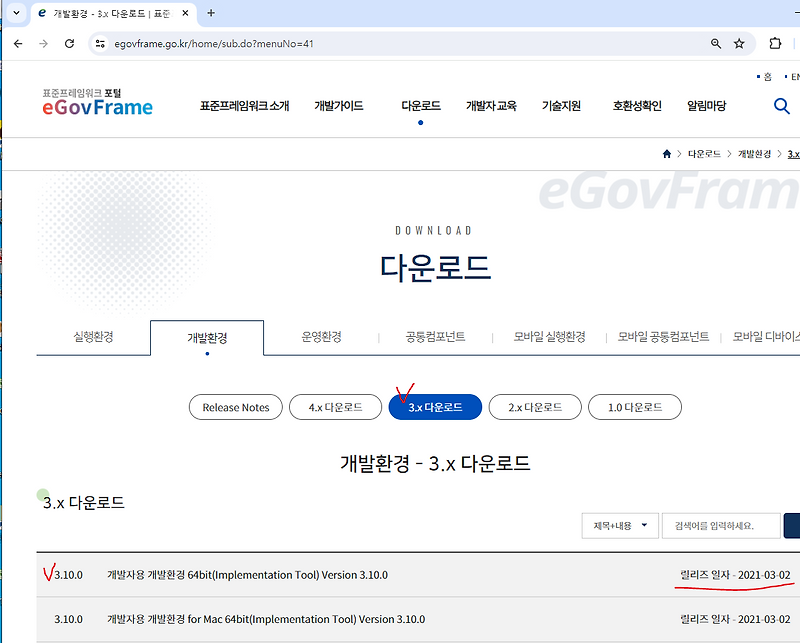Click the home icon in the breadcrumb
This screenshot has height=643, width=800.
666,154
